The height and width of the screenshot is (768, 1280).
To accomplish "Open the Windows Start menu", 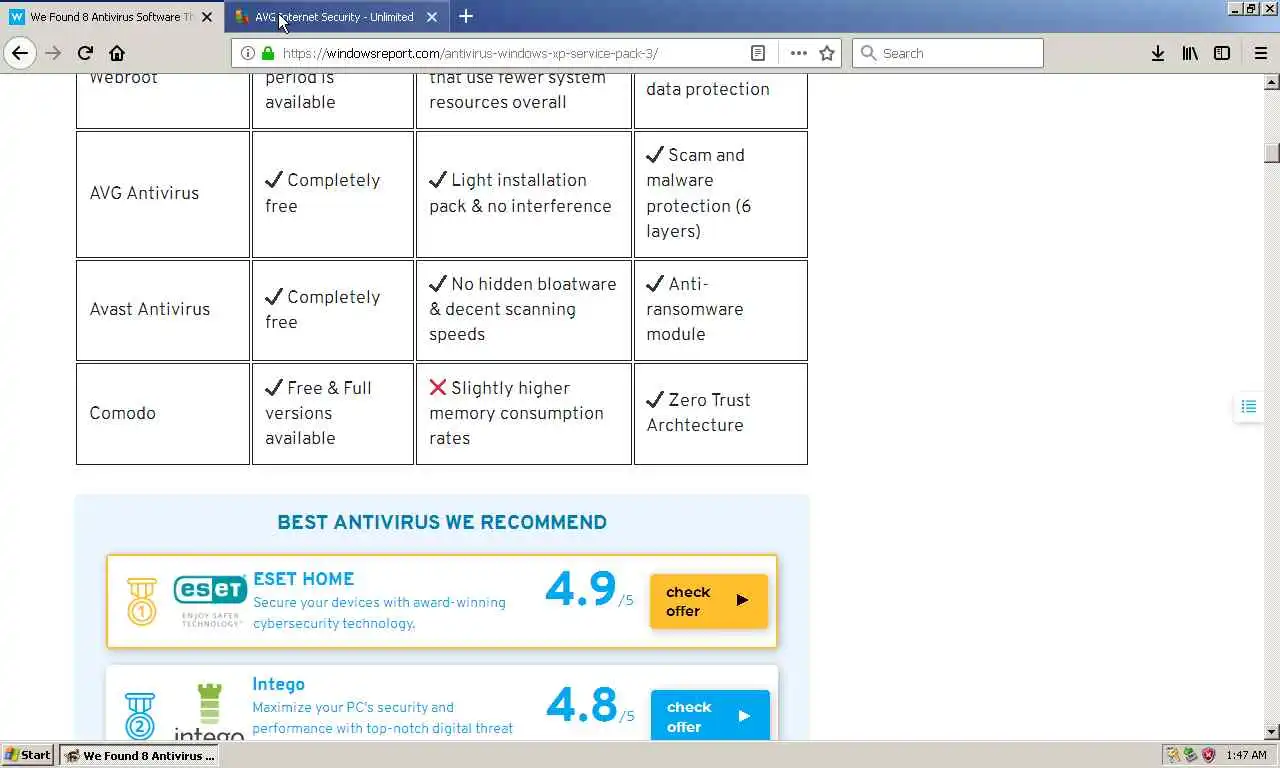I will coord(28,755).
